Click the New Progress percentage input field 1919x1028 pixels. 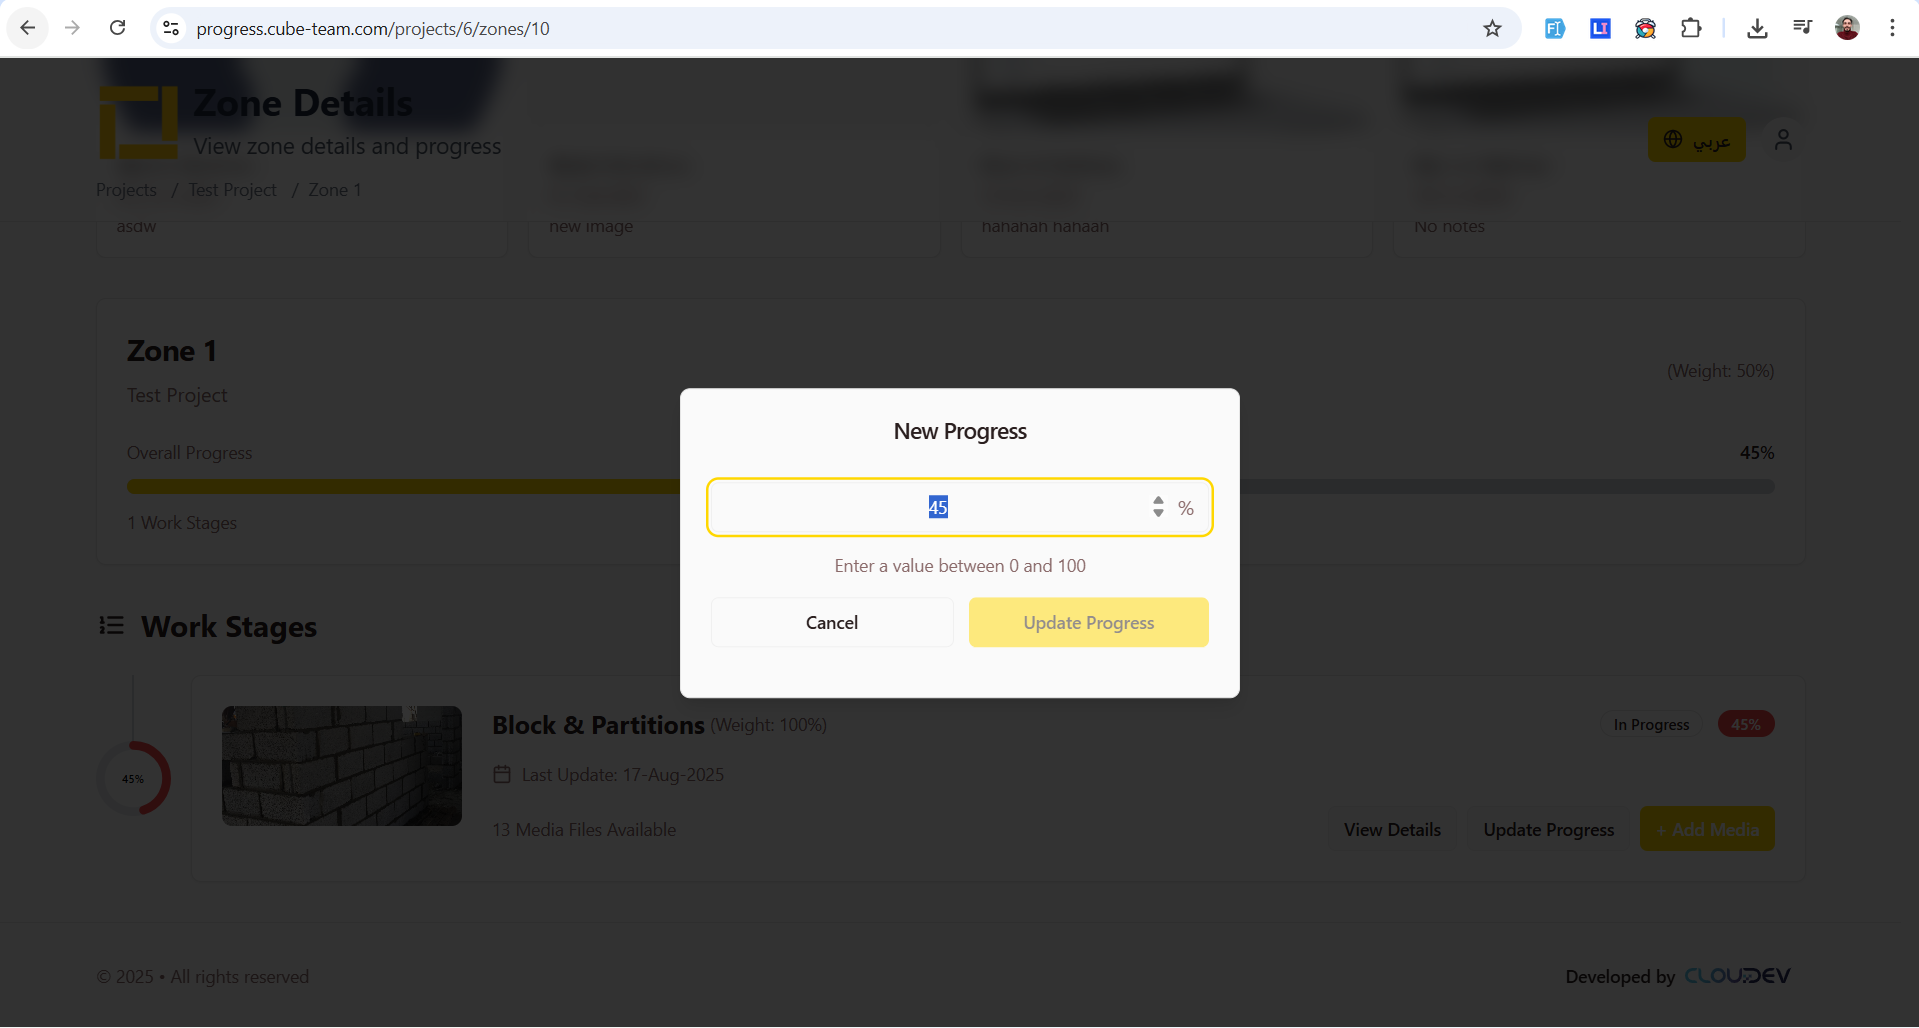937,508
